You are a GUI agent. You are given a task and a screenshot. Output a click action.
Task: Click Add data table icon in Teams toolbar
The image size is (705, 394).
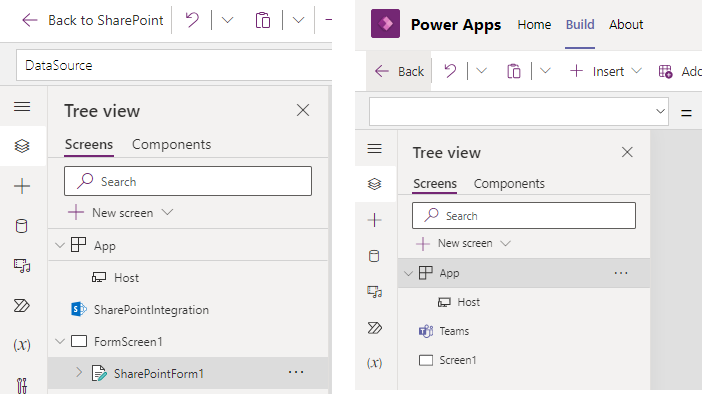tap(665, 72)
